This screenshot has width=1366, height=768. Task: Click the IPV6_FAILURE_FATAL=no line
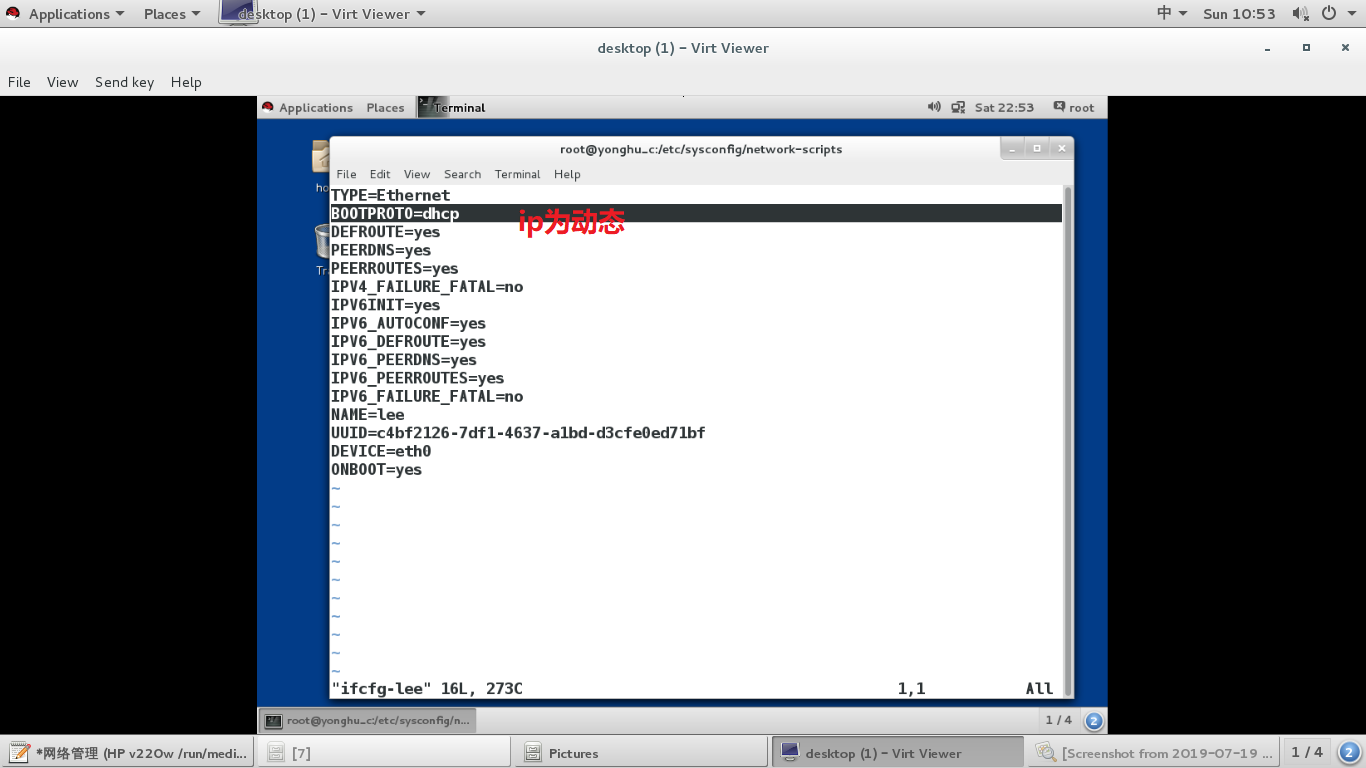click(427, 396)
